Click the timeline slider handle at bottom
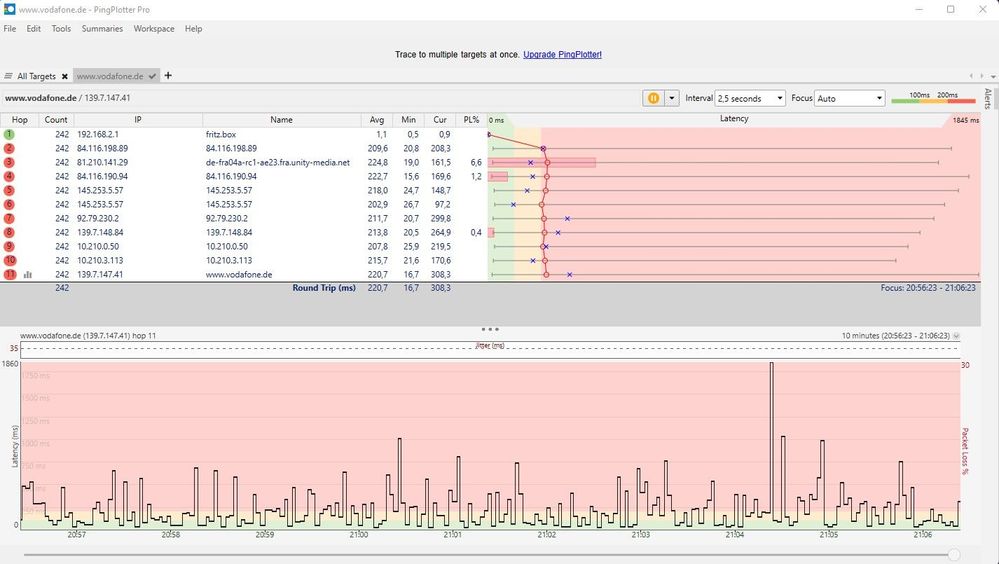Viewport: 999px width, 564px height. [954, 555]
